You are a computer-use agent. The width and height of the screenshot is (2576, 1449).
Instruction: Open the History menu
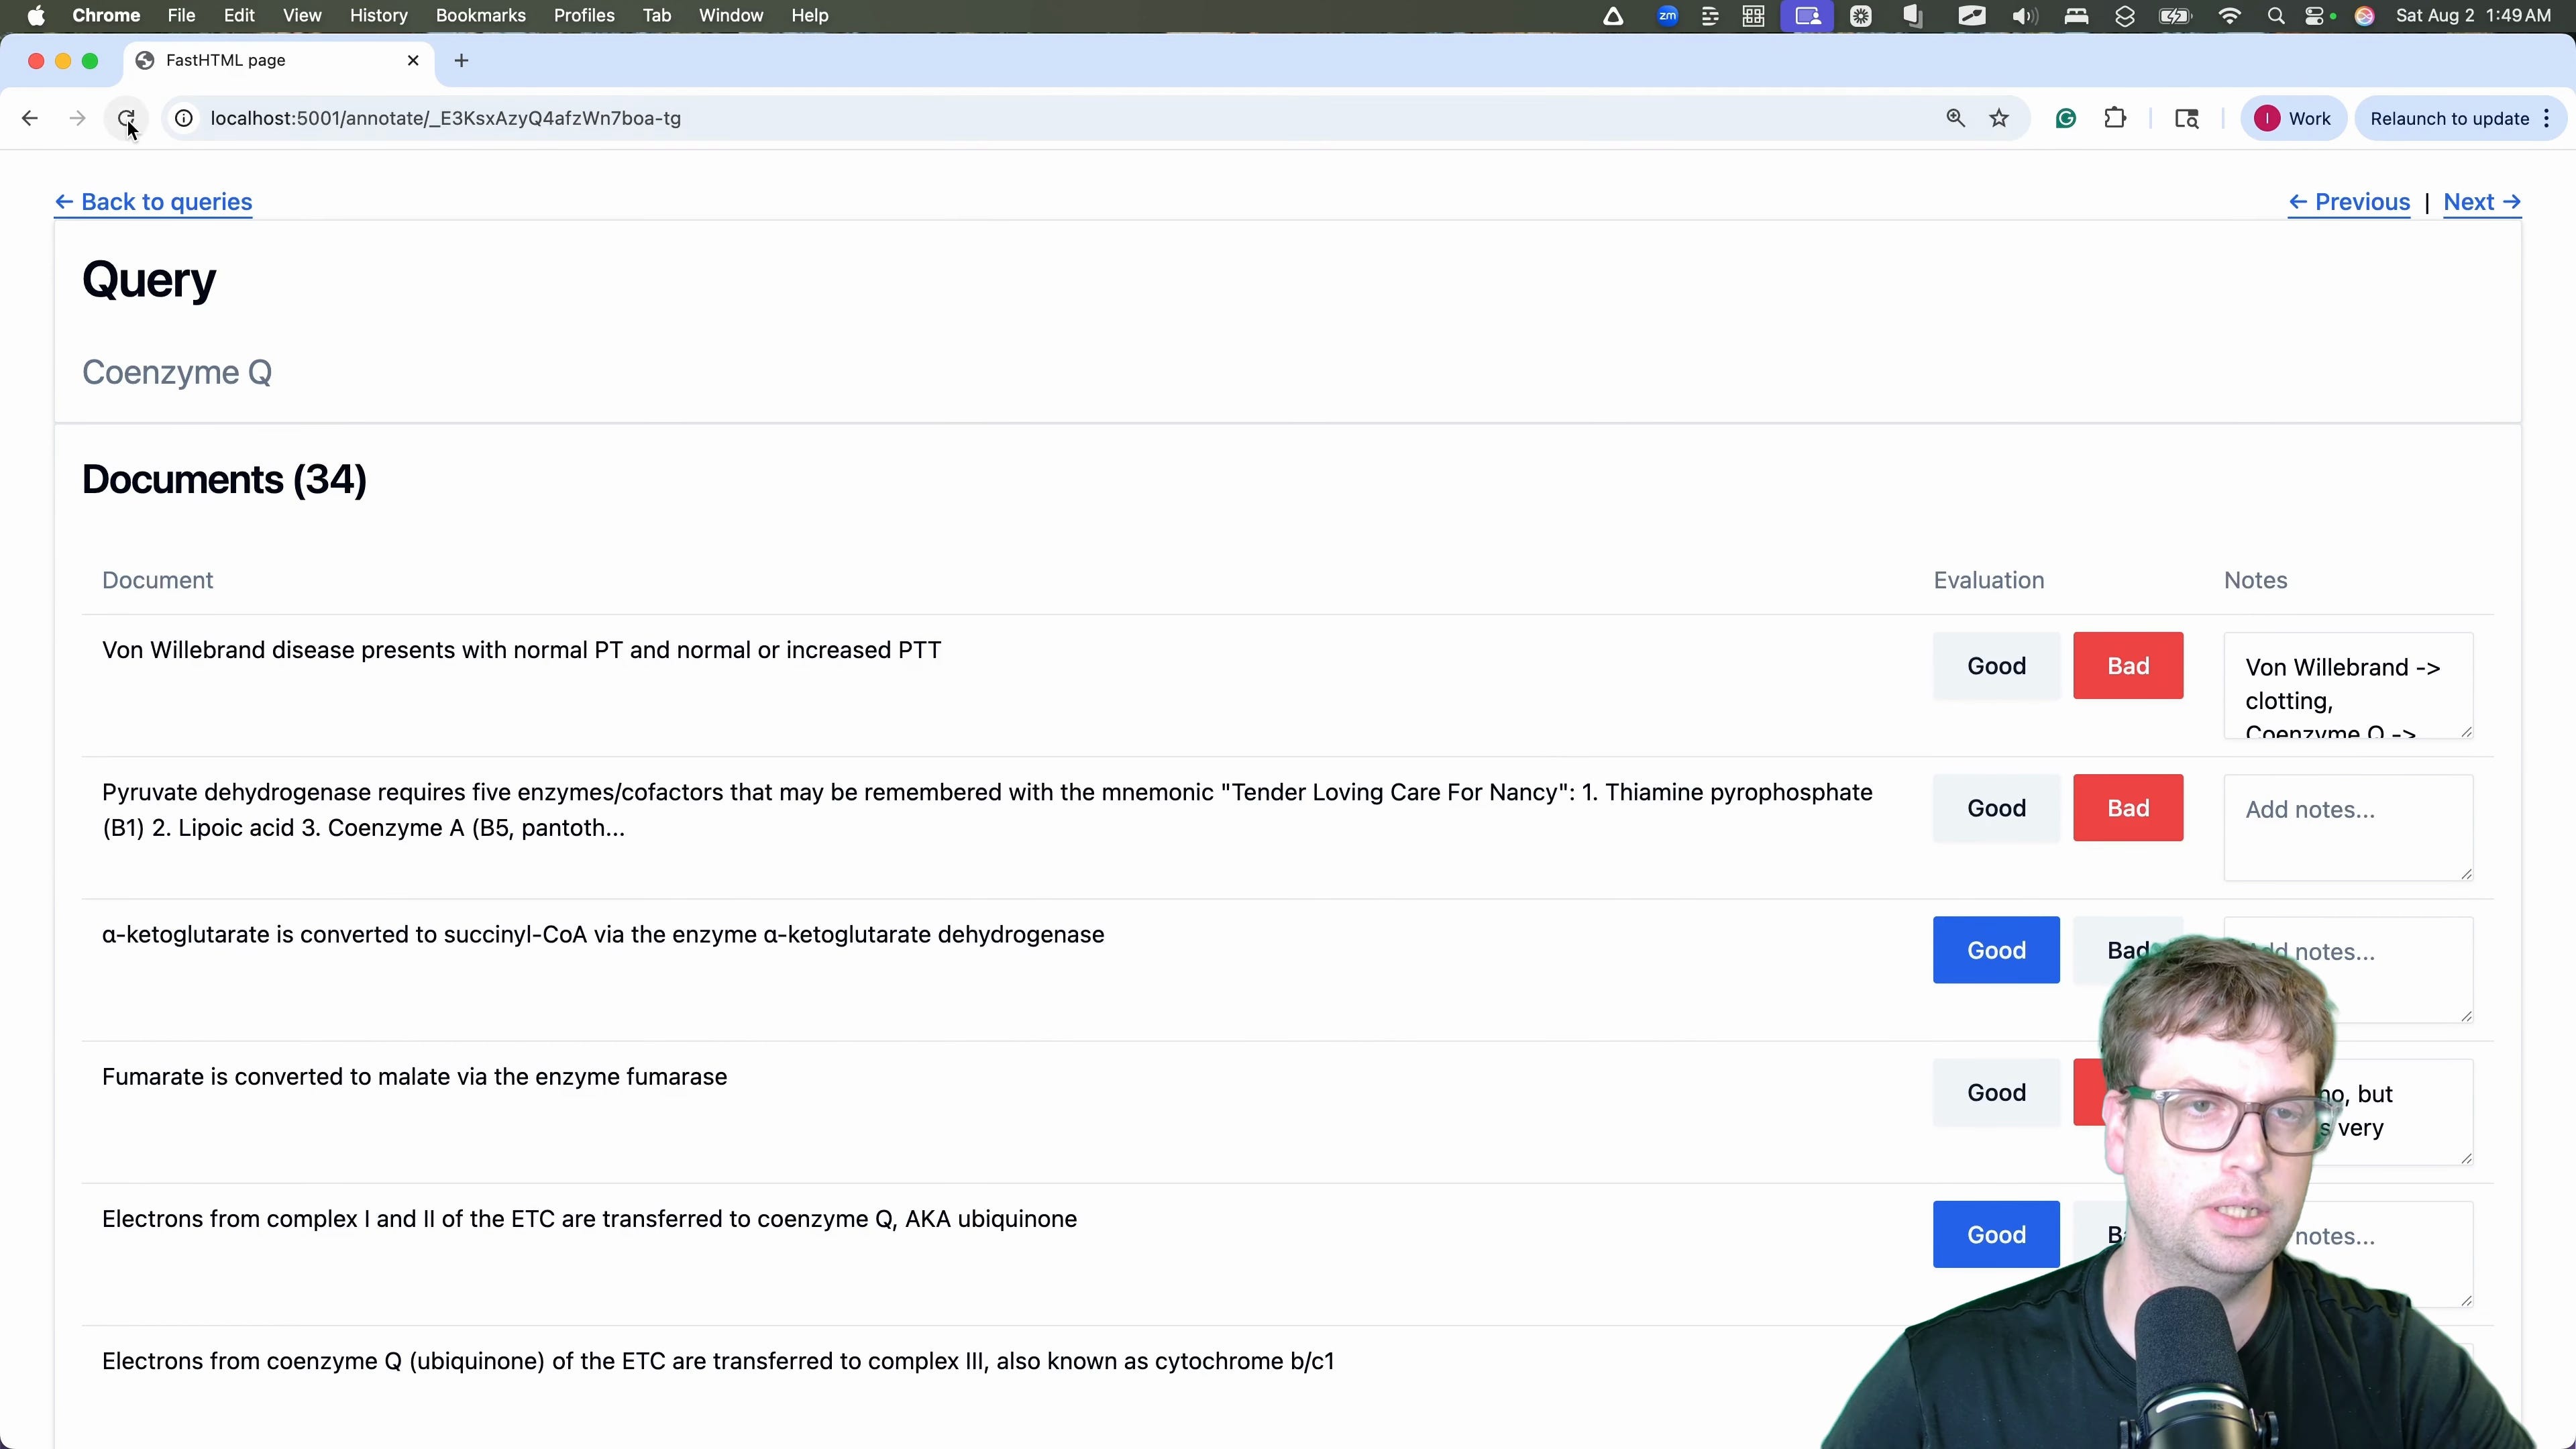[x=378, y=15]
